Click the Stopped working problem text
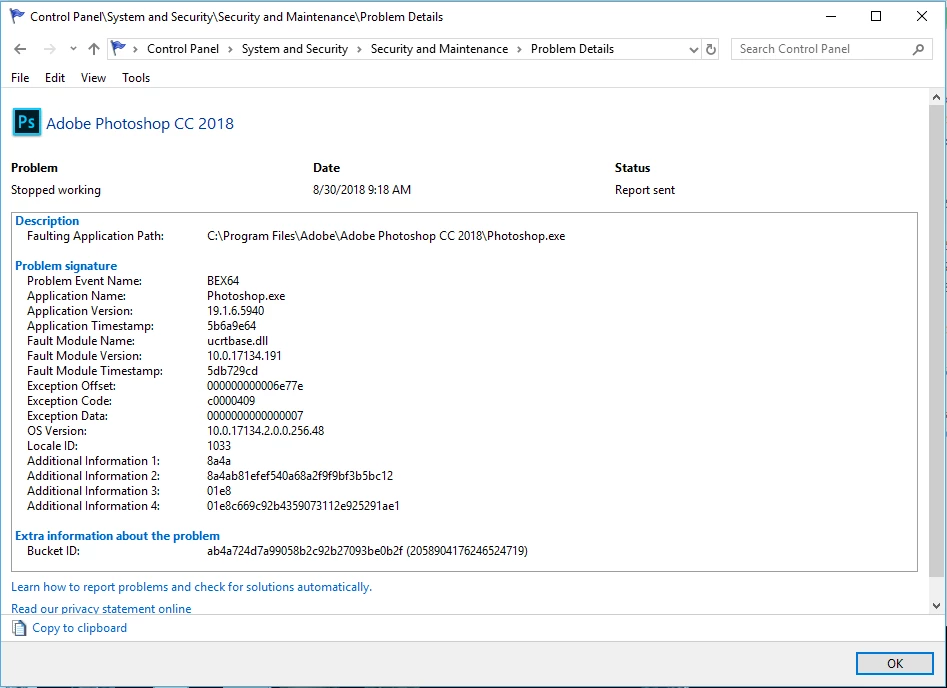Screen dimensions: 947x688 pos(56,190)
